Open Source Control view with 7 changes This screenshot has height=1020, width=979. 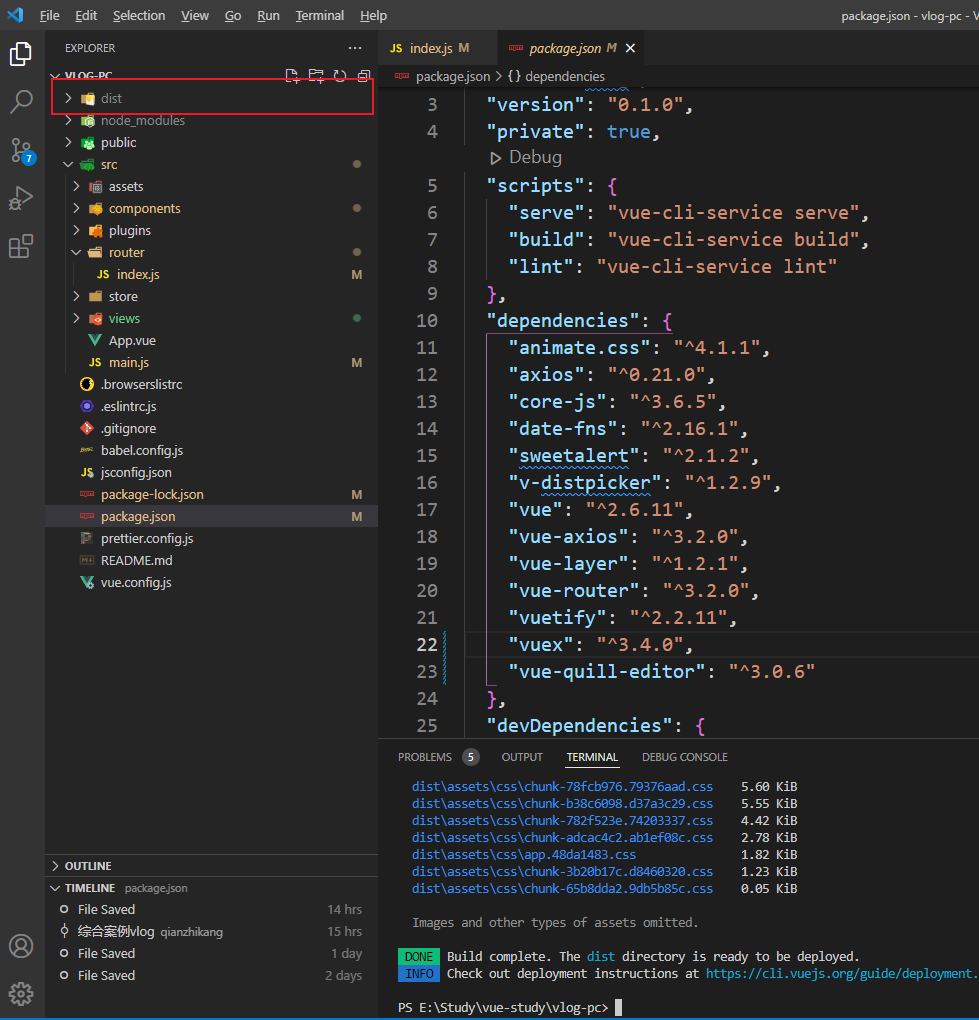click(21, 151)
